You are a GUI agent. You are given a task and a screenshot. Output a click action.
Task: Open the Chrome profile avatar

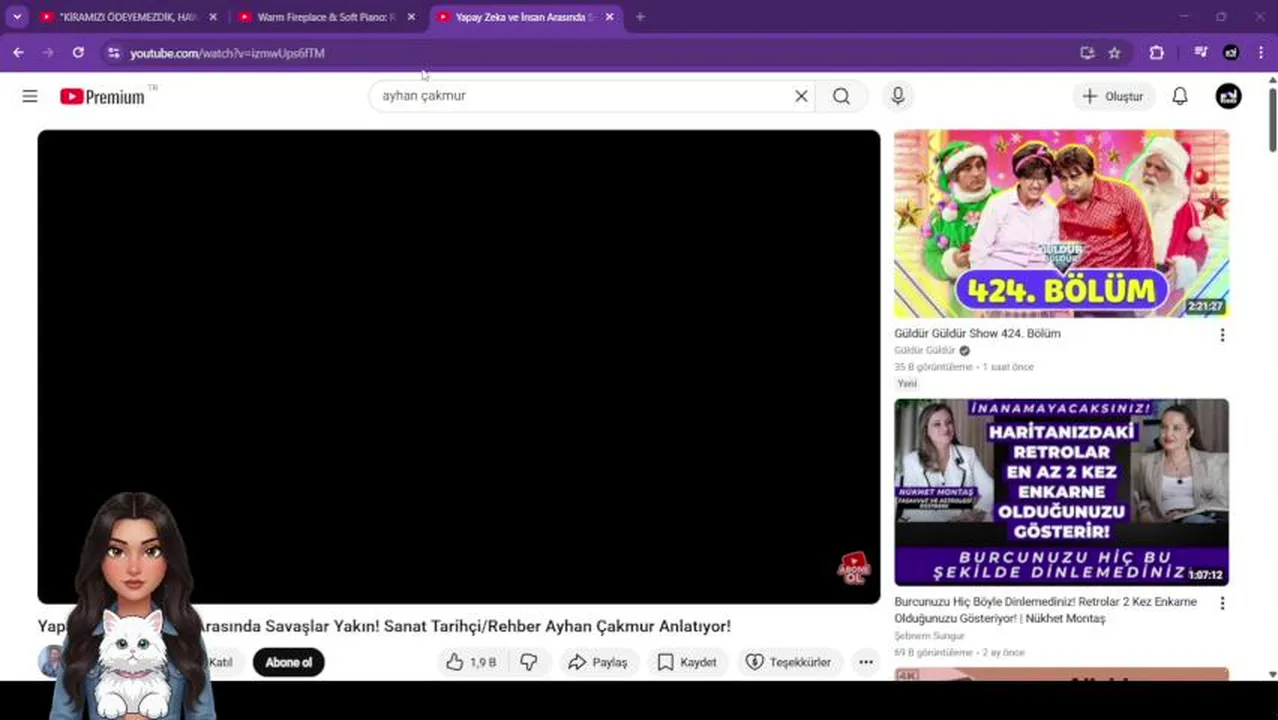coord(1231,53)
